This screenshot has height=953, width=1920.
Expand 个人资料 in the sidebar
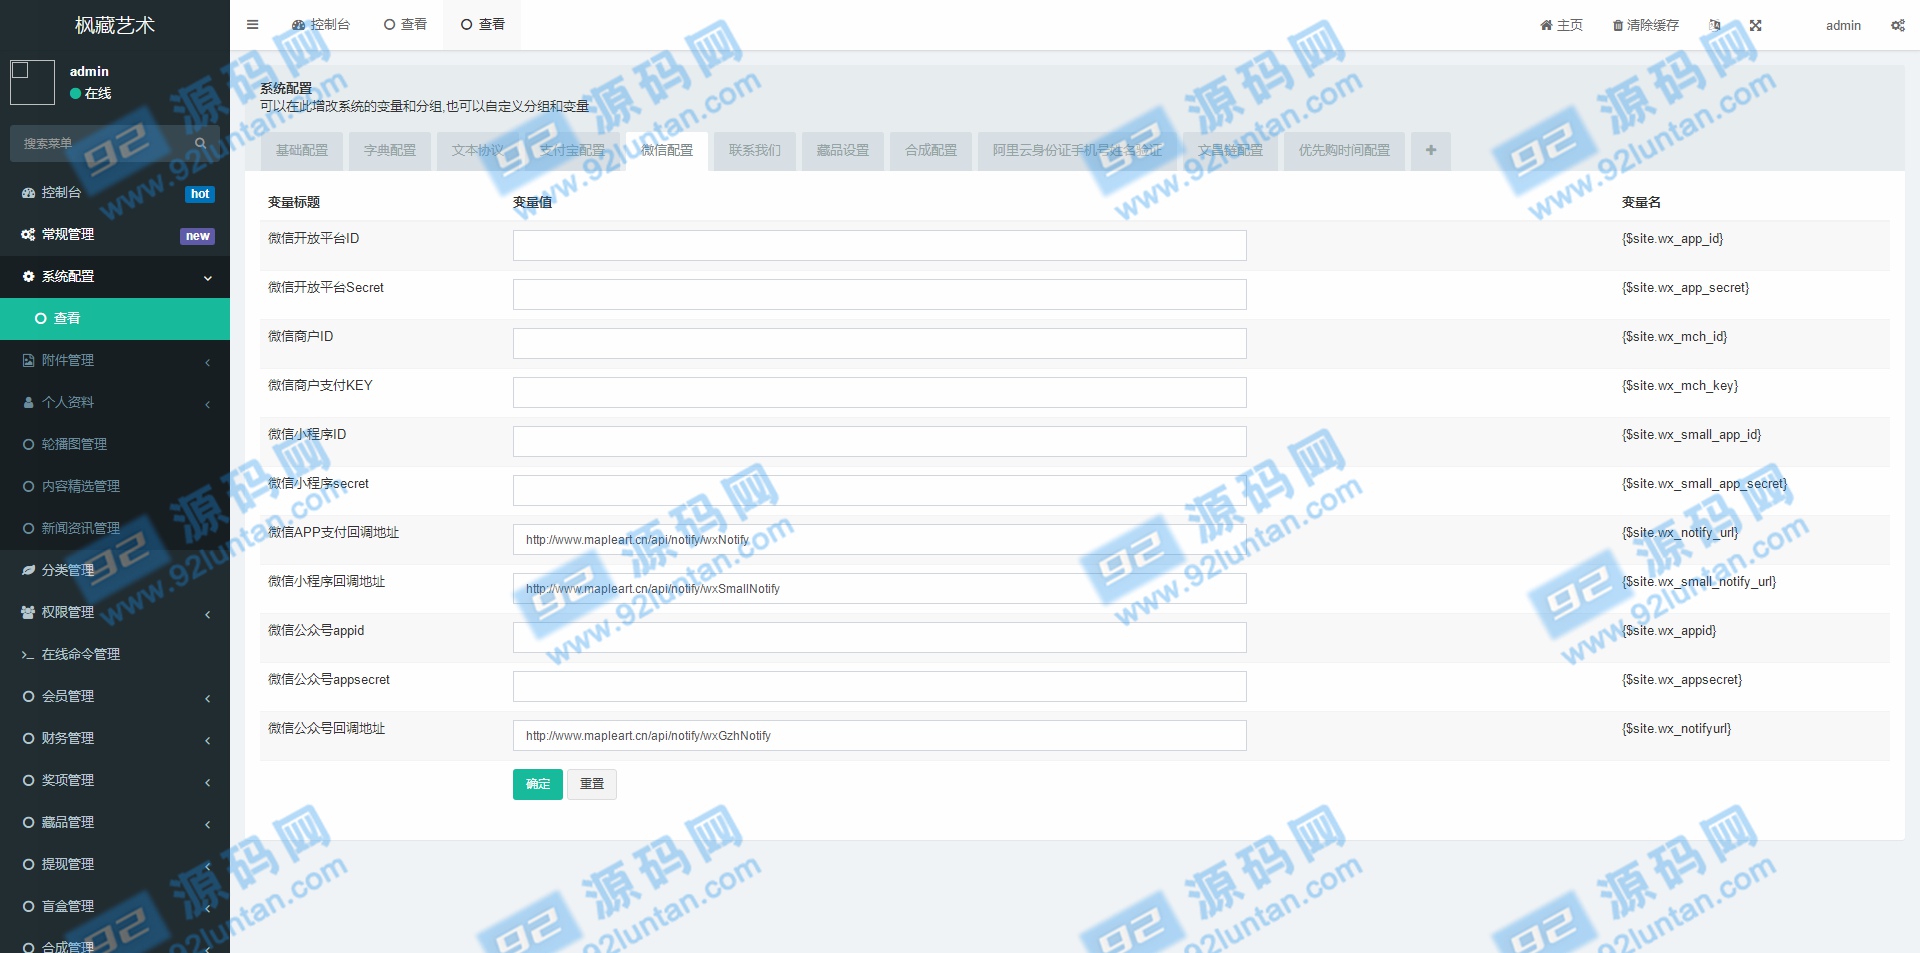(x=115, y=402)
